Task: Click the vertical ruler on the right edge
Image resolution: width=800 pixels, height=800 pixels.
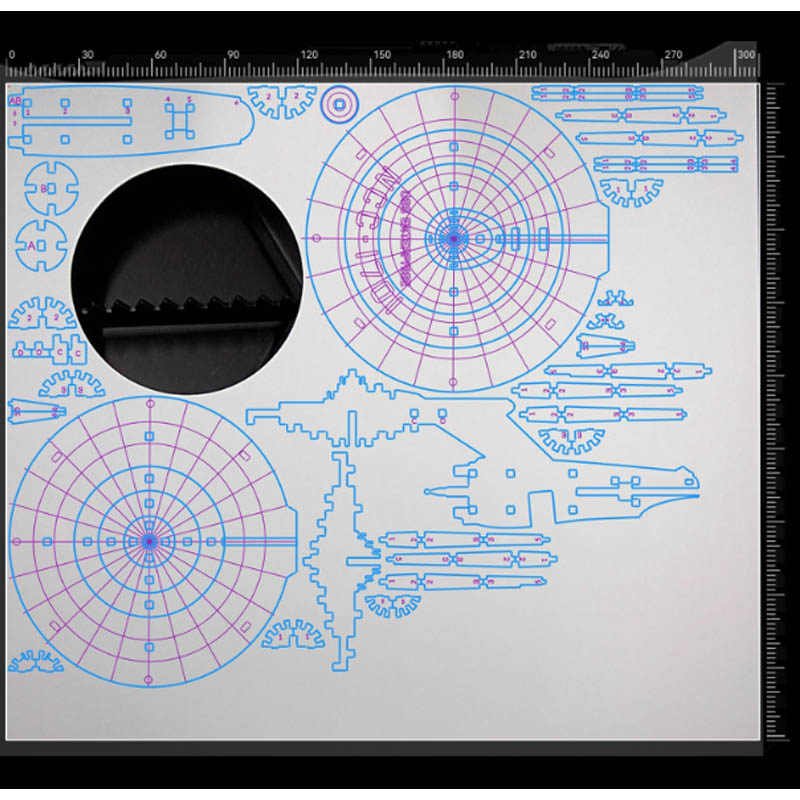Action: [771, 400]
